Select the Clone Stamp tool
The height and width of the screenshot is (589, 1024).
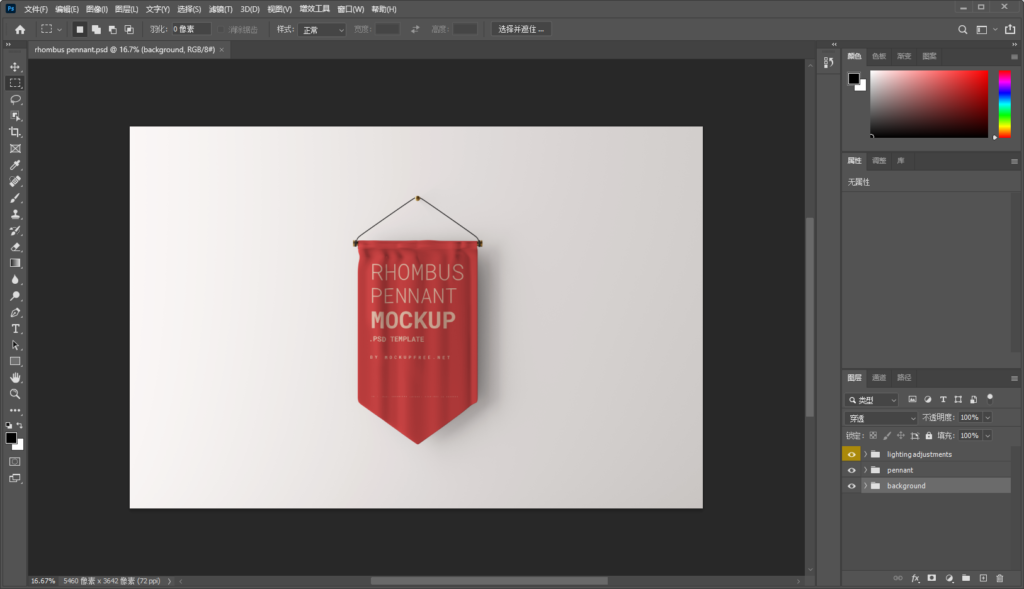point(15,214)
